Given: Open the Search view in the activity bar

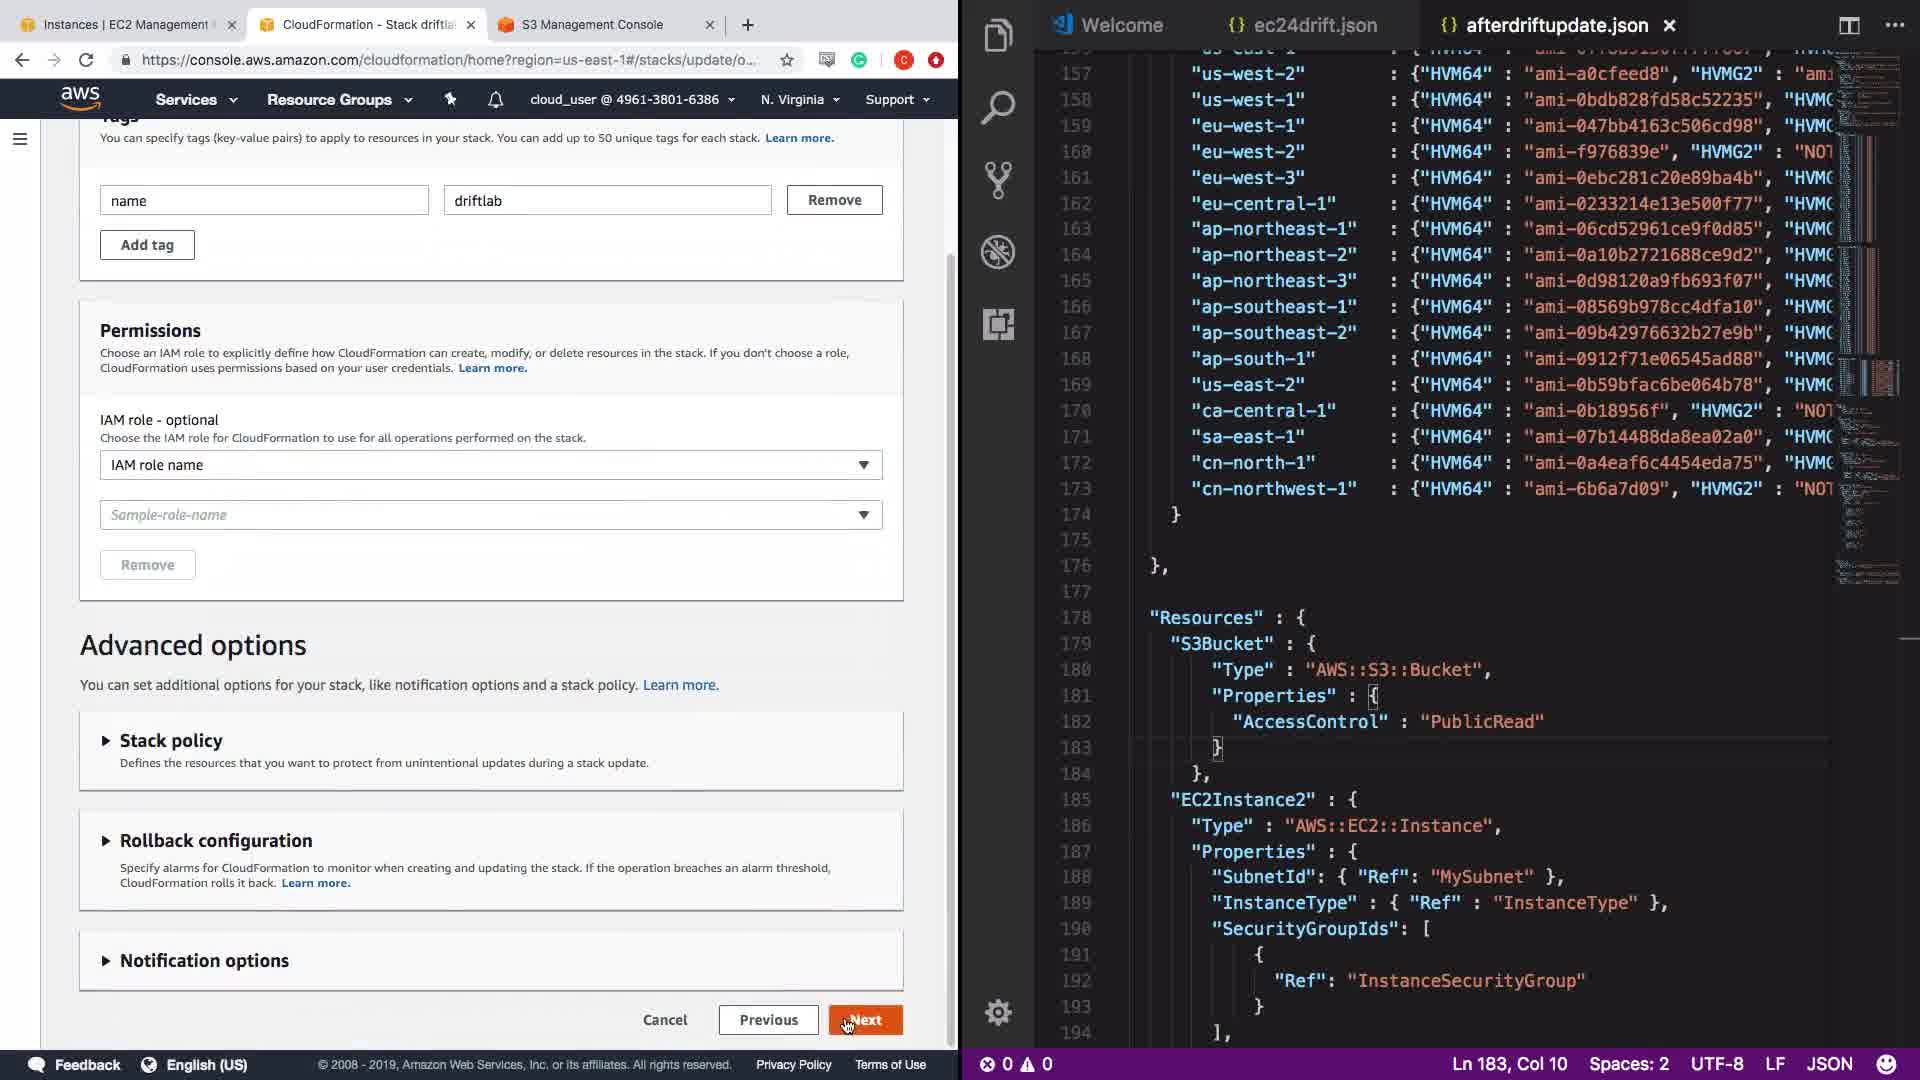Looking at the screenshot, I should [998, 108].
